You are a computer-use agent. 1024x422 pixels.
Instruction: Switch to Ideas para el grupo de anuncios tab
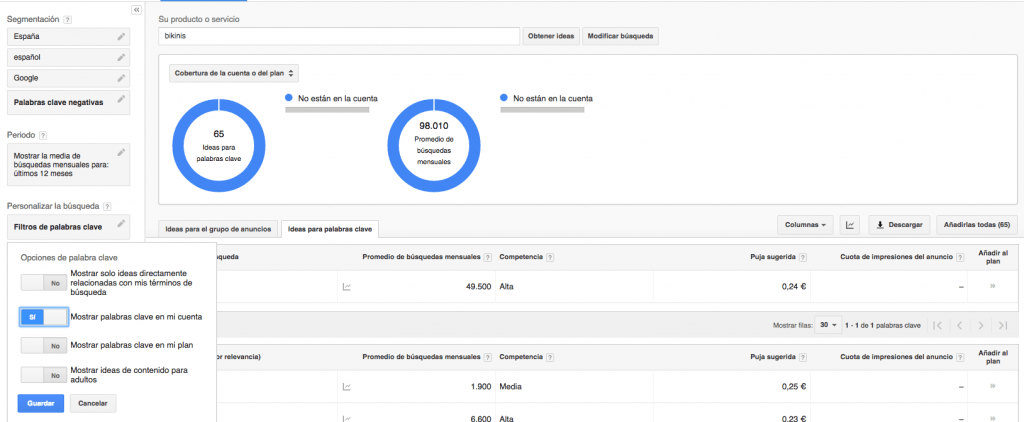(x=219, y=229)
